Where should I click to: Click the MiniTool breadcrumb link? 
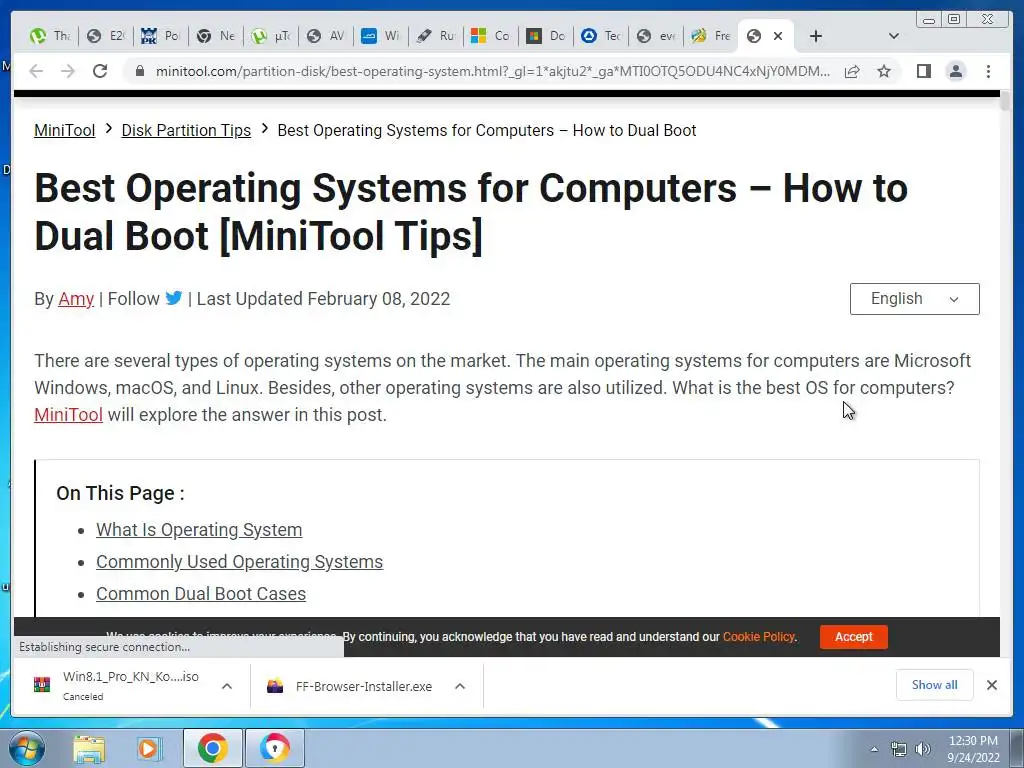point(65,130)
